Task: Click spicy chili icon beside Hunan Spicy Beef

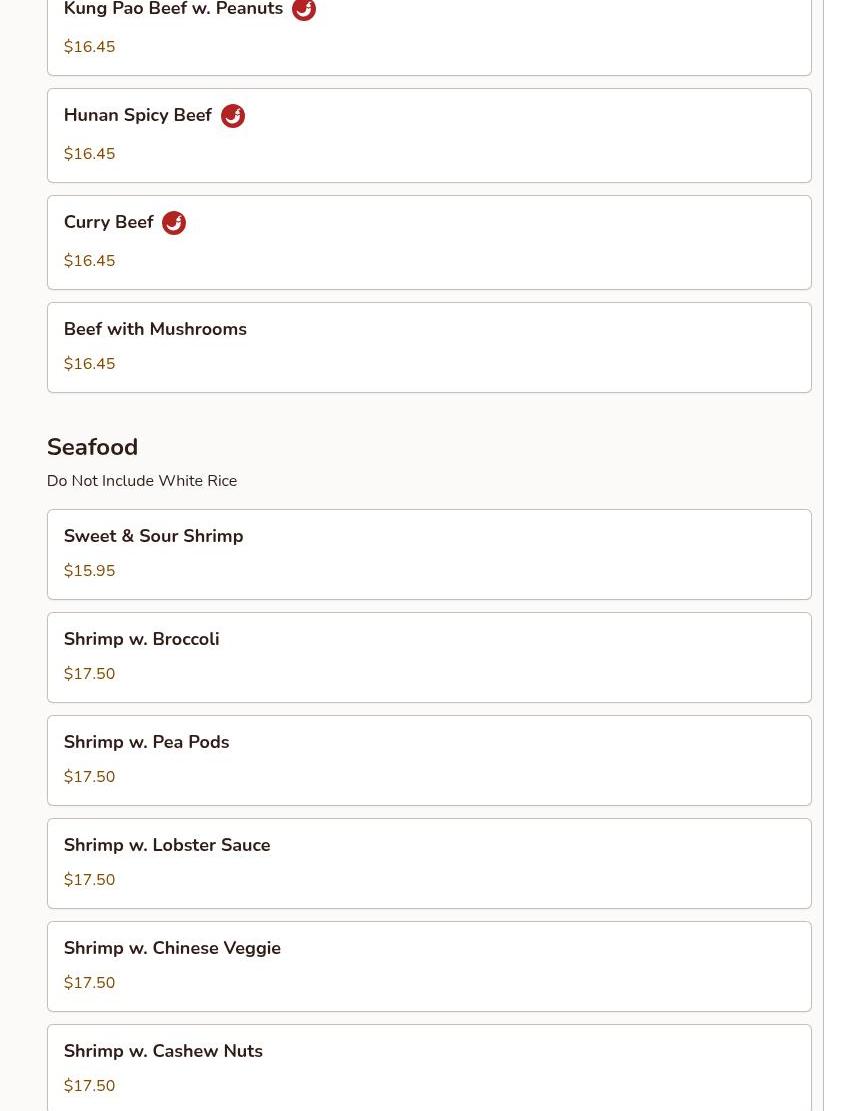Action: tap(232, 115)
